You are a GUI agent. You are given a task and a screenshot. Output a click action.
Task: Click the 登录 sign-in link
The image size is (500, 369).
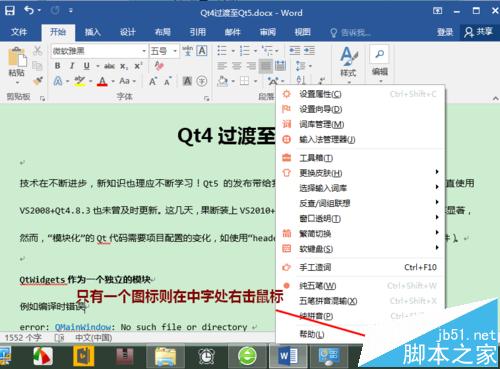point(445,32)
